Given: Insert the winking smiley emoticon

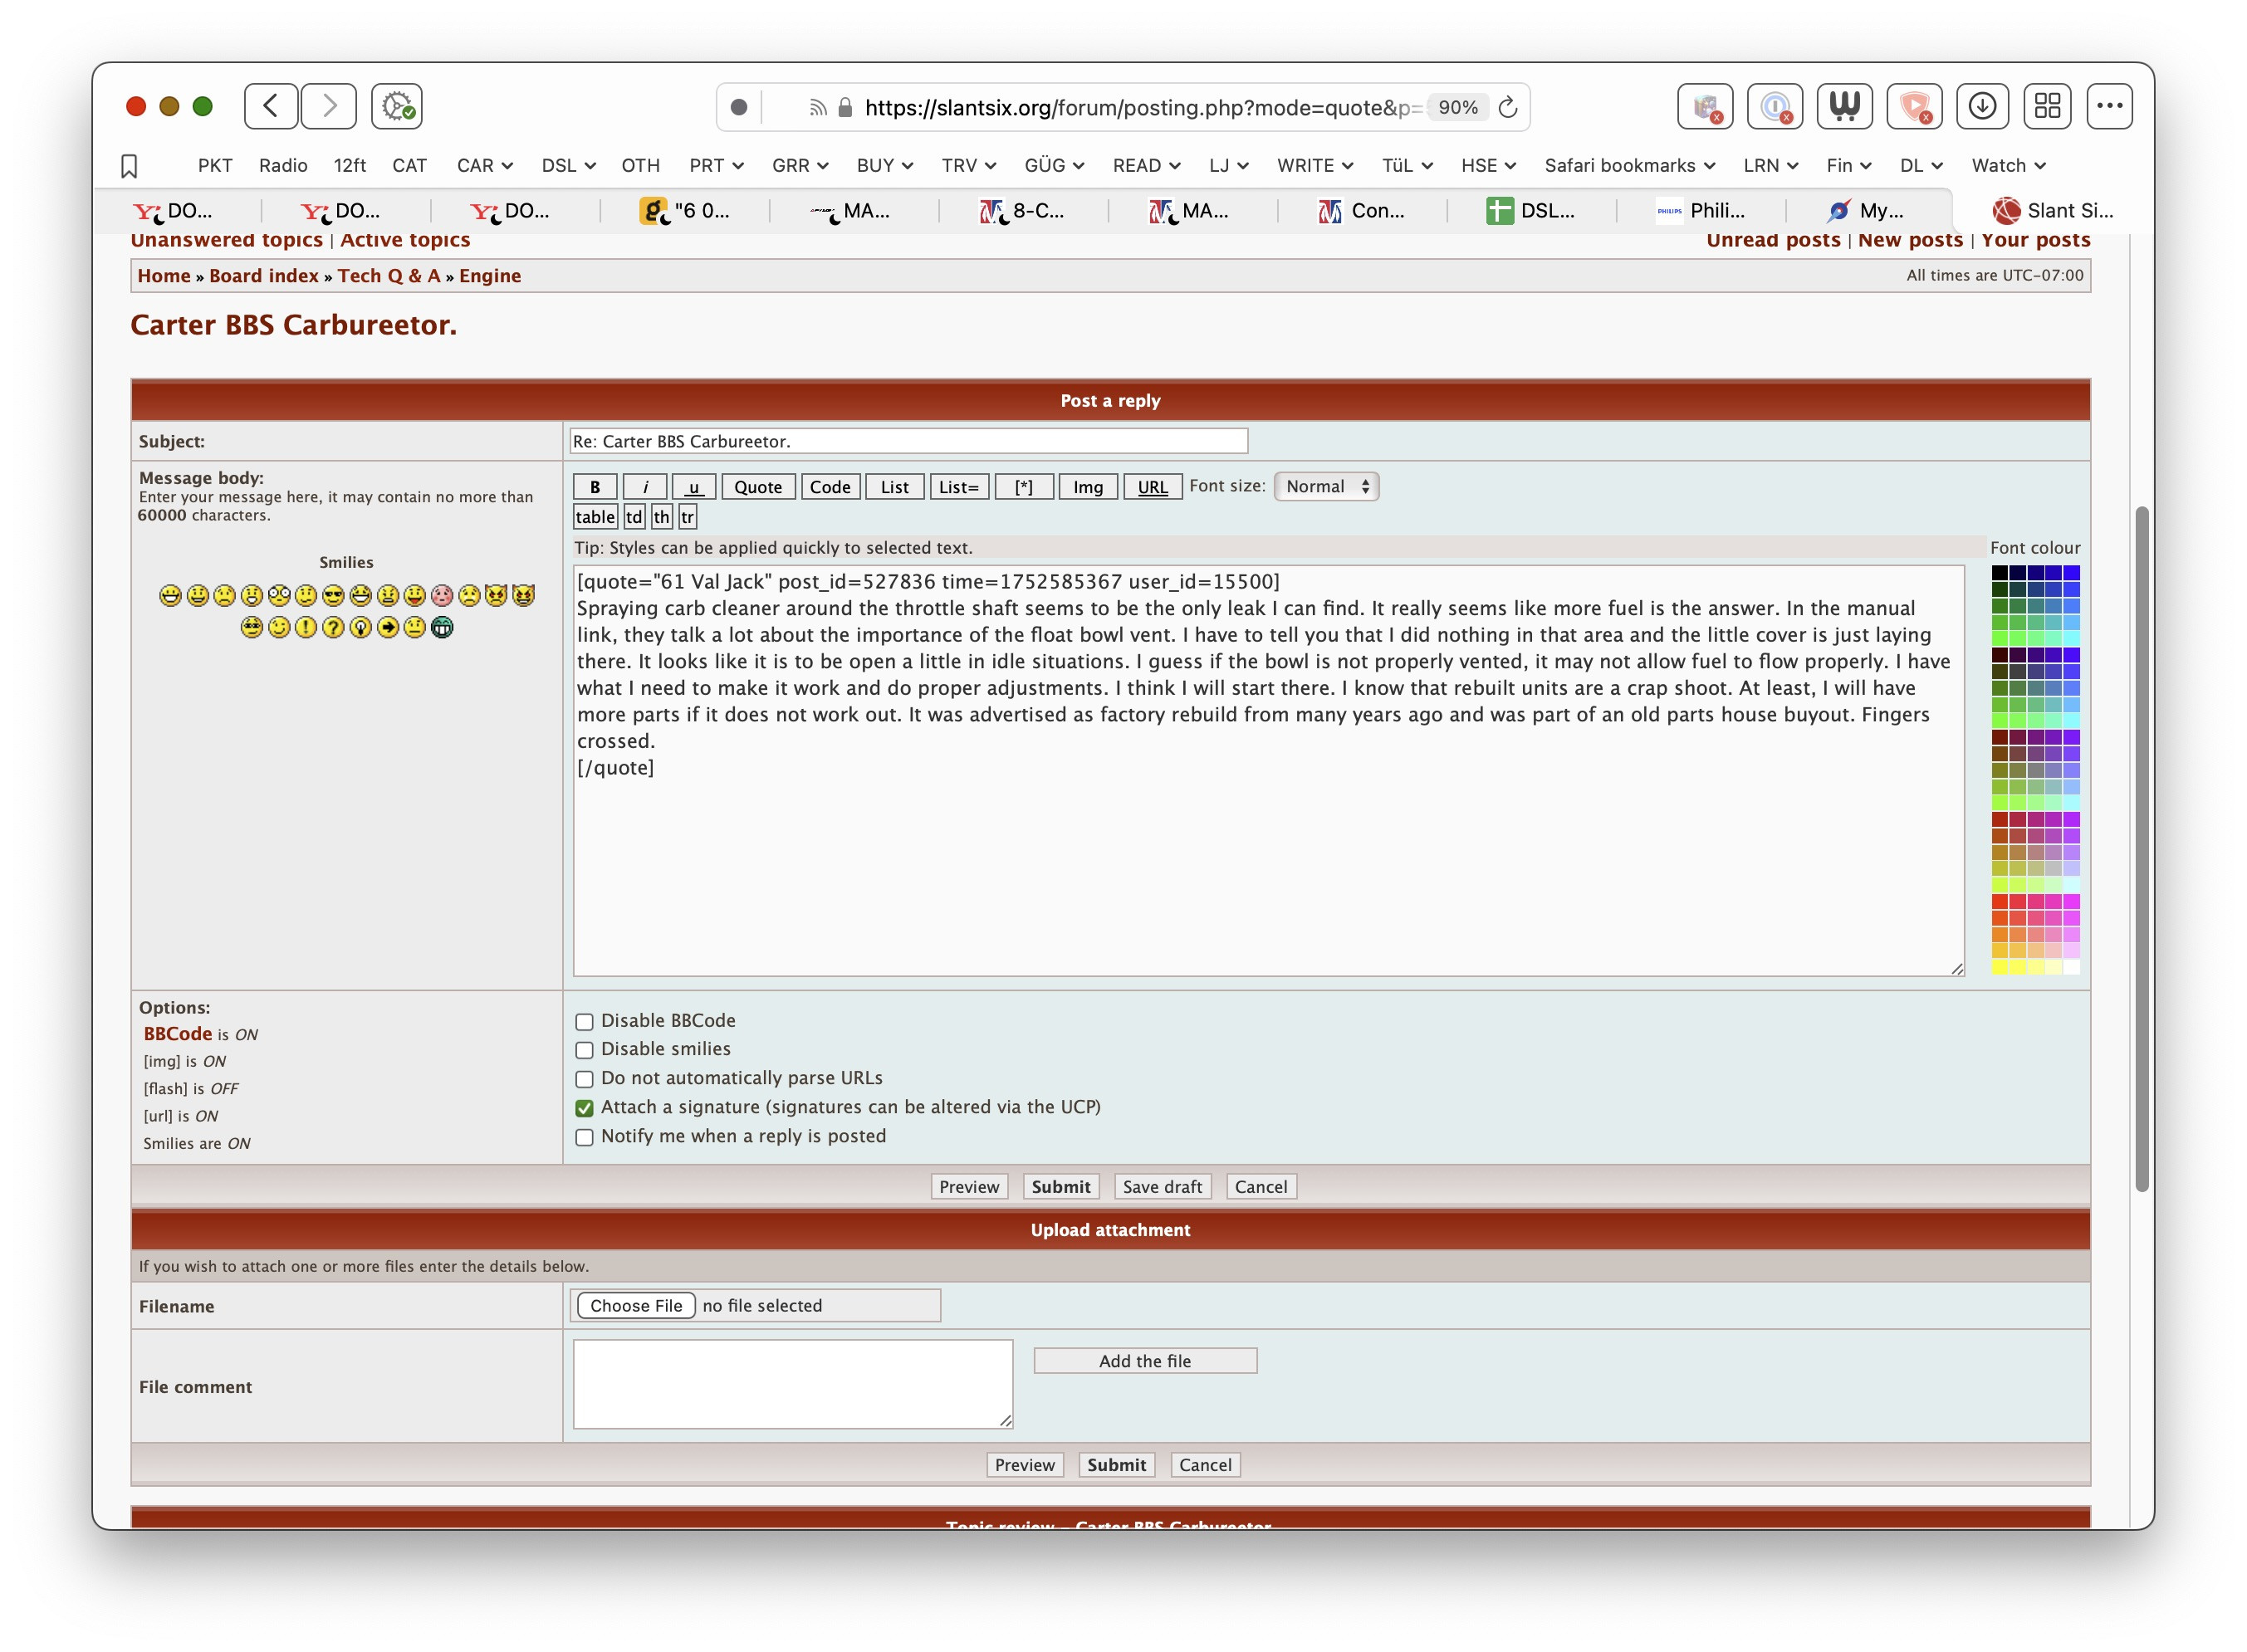Looking at the screenshot, I should pos(280,629).
